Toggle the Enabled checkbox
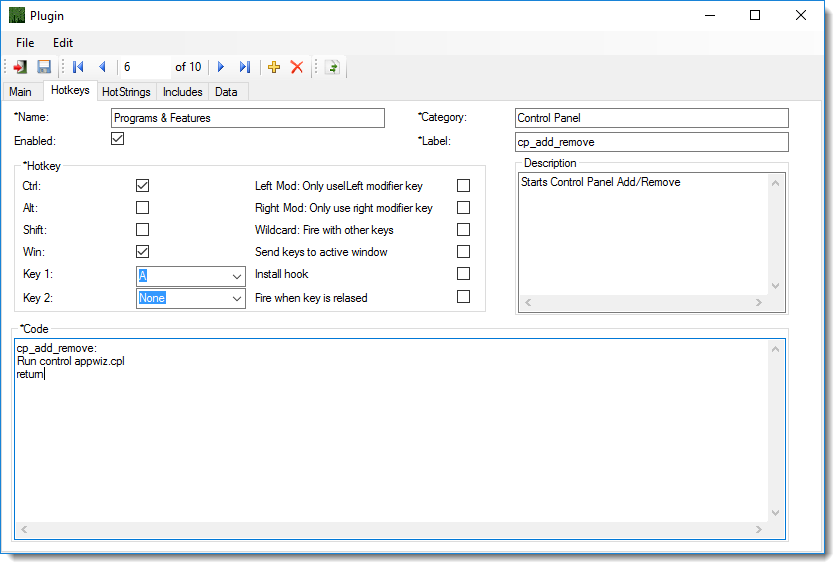This screenshot has width=840, height=569. (117, 139)
